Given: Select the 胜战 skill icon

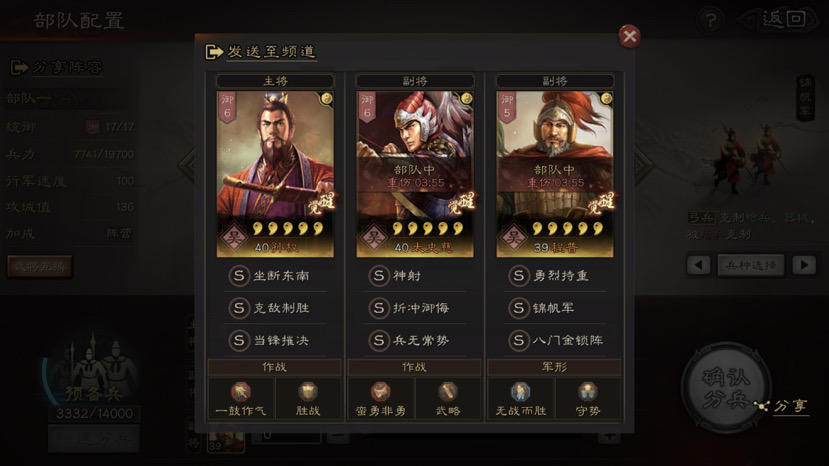Looking at the screenshot, I should coord(308,392).
